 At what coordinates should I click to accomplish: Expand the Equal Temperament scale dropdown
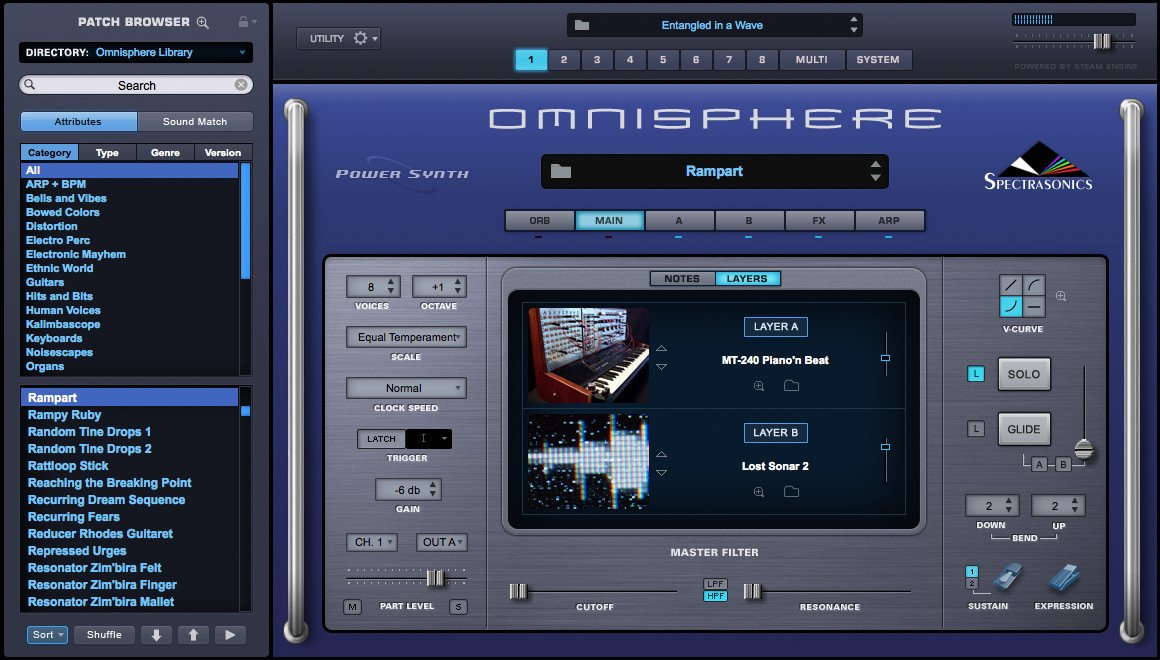[406, 337]
